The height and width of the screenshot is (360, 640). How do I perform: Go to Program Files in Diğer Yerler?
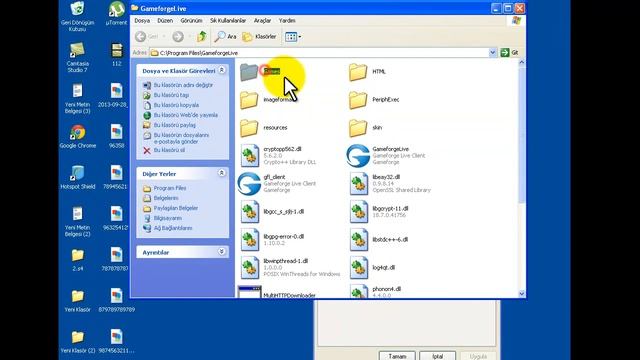click(x=170, y=188)
